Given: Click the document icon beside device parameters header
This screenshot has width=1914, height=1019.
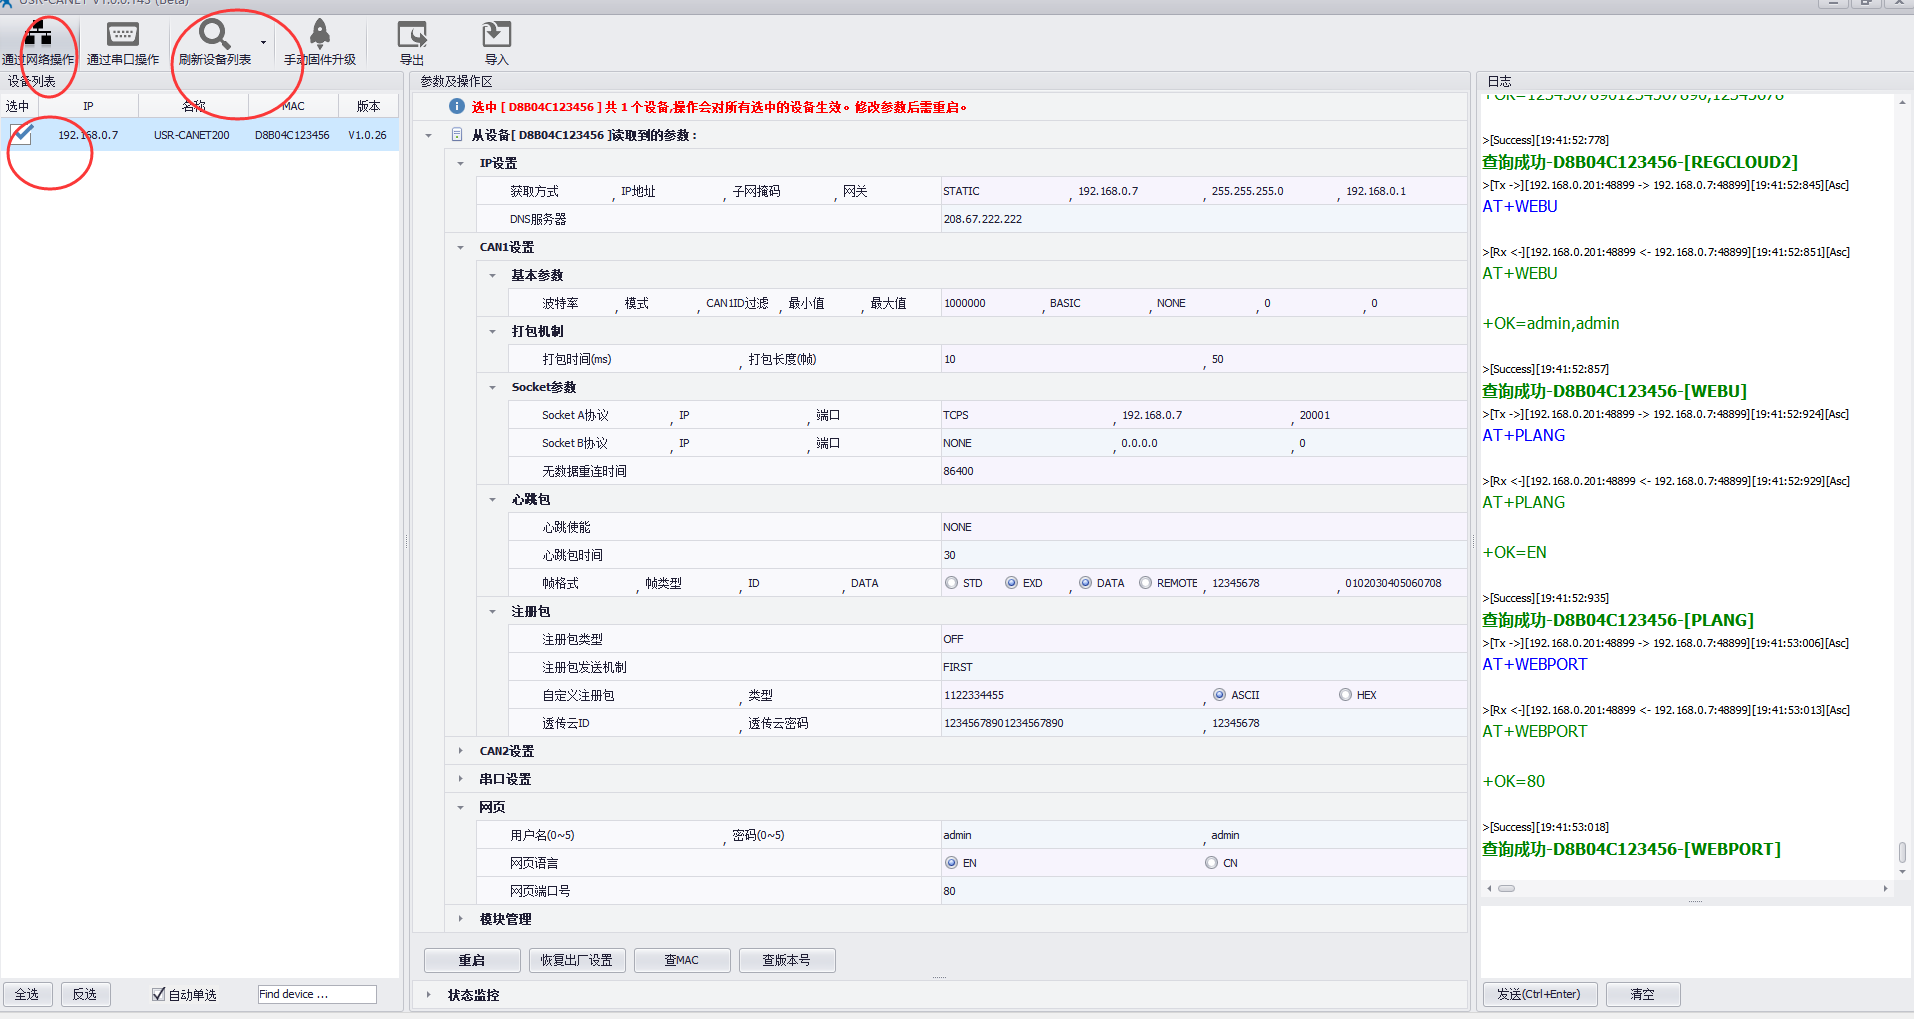Looking at the screenshot, I should (457, 135).
